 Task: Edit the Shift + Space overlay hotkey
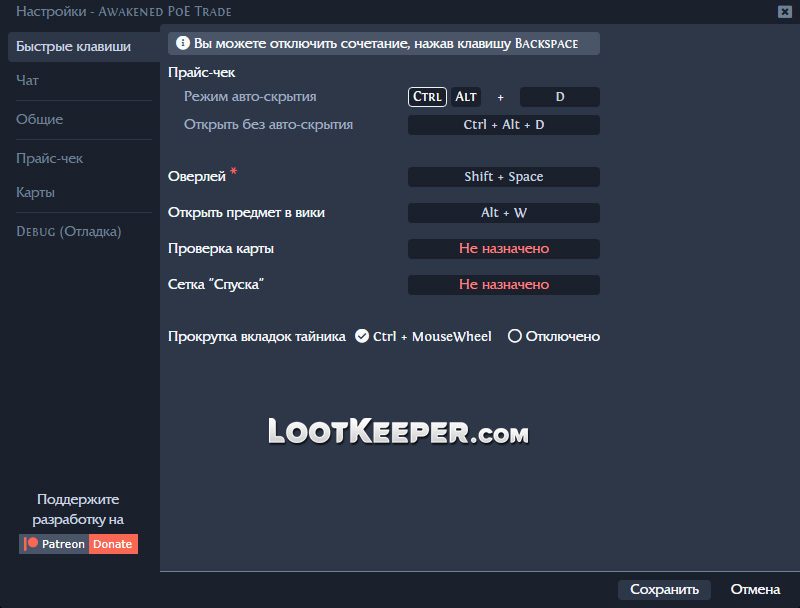point(504,177)
